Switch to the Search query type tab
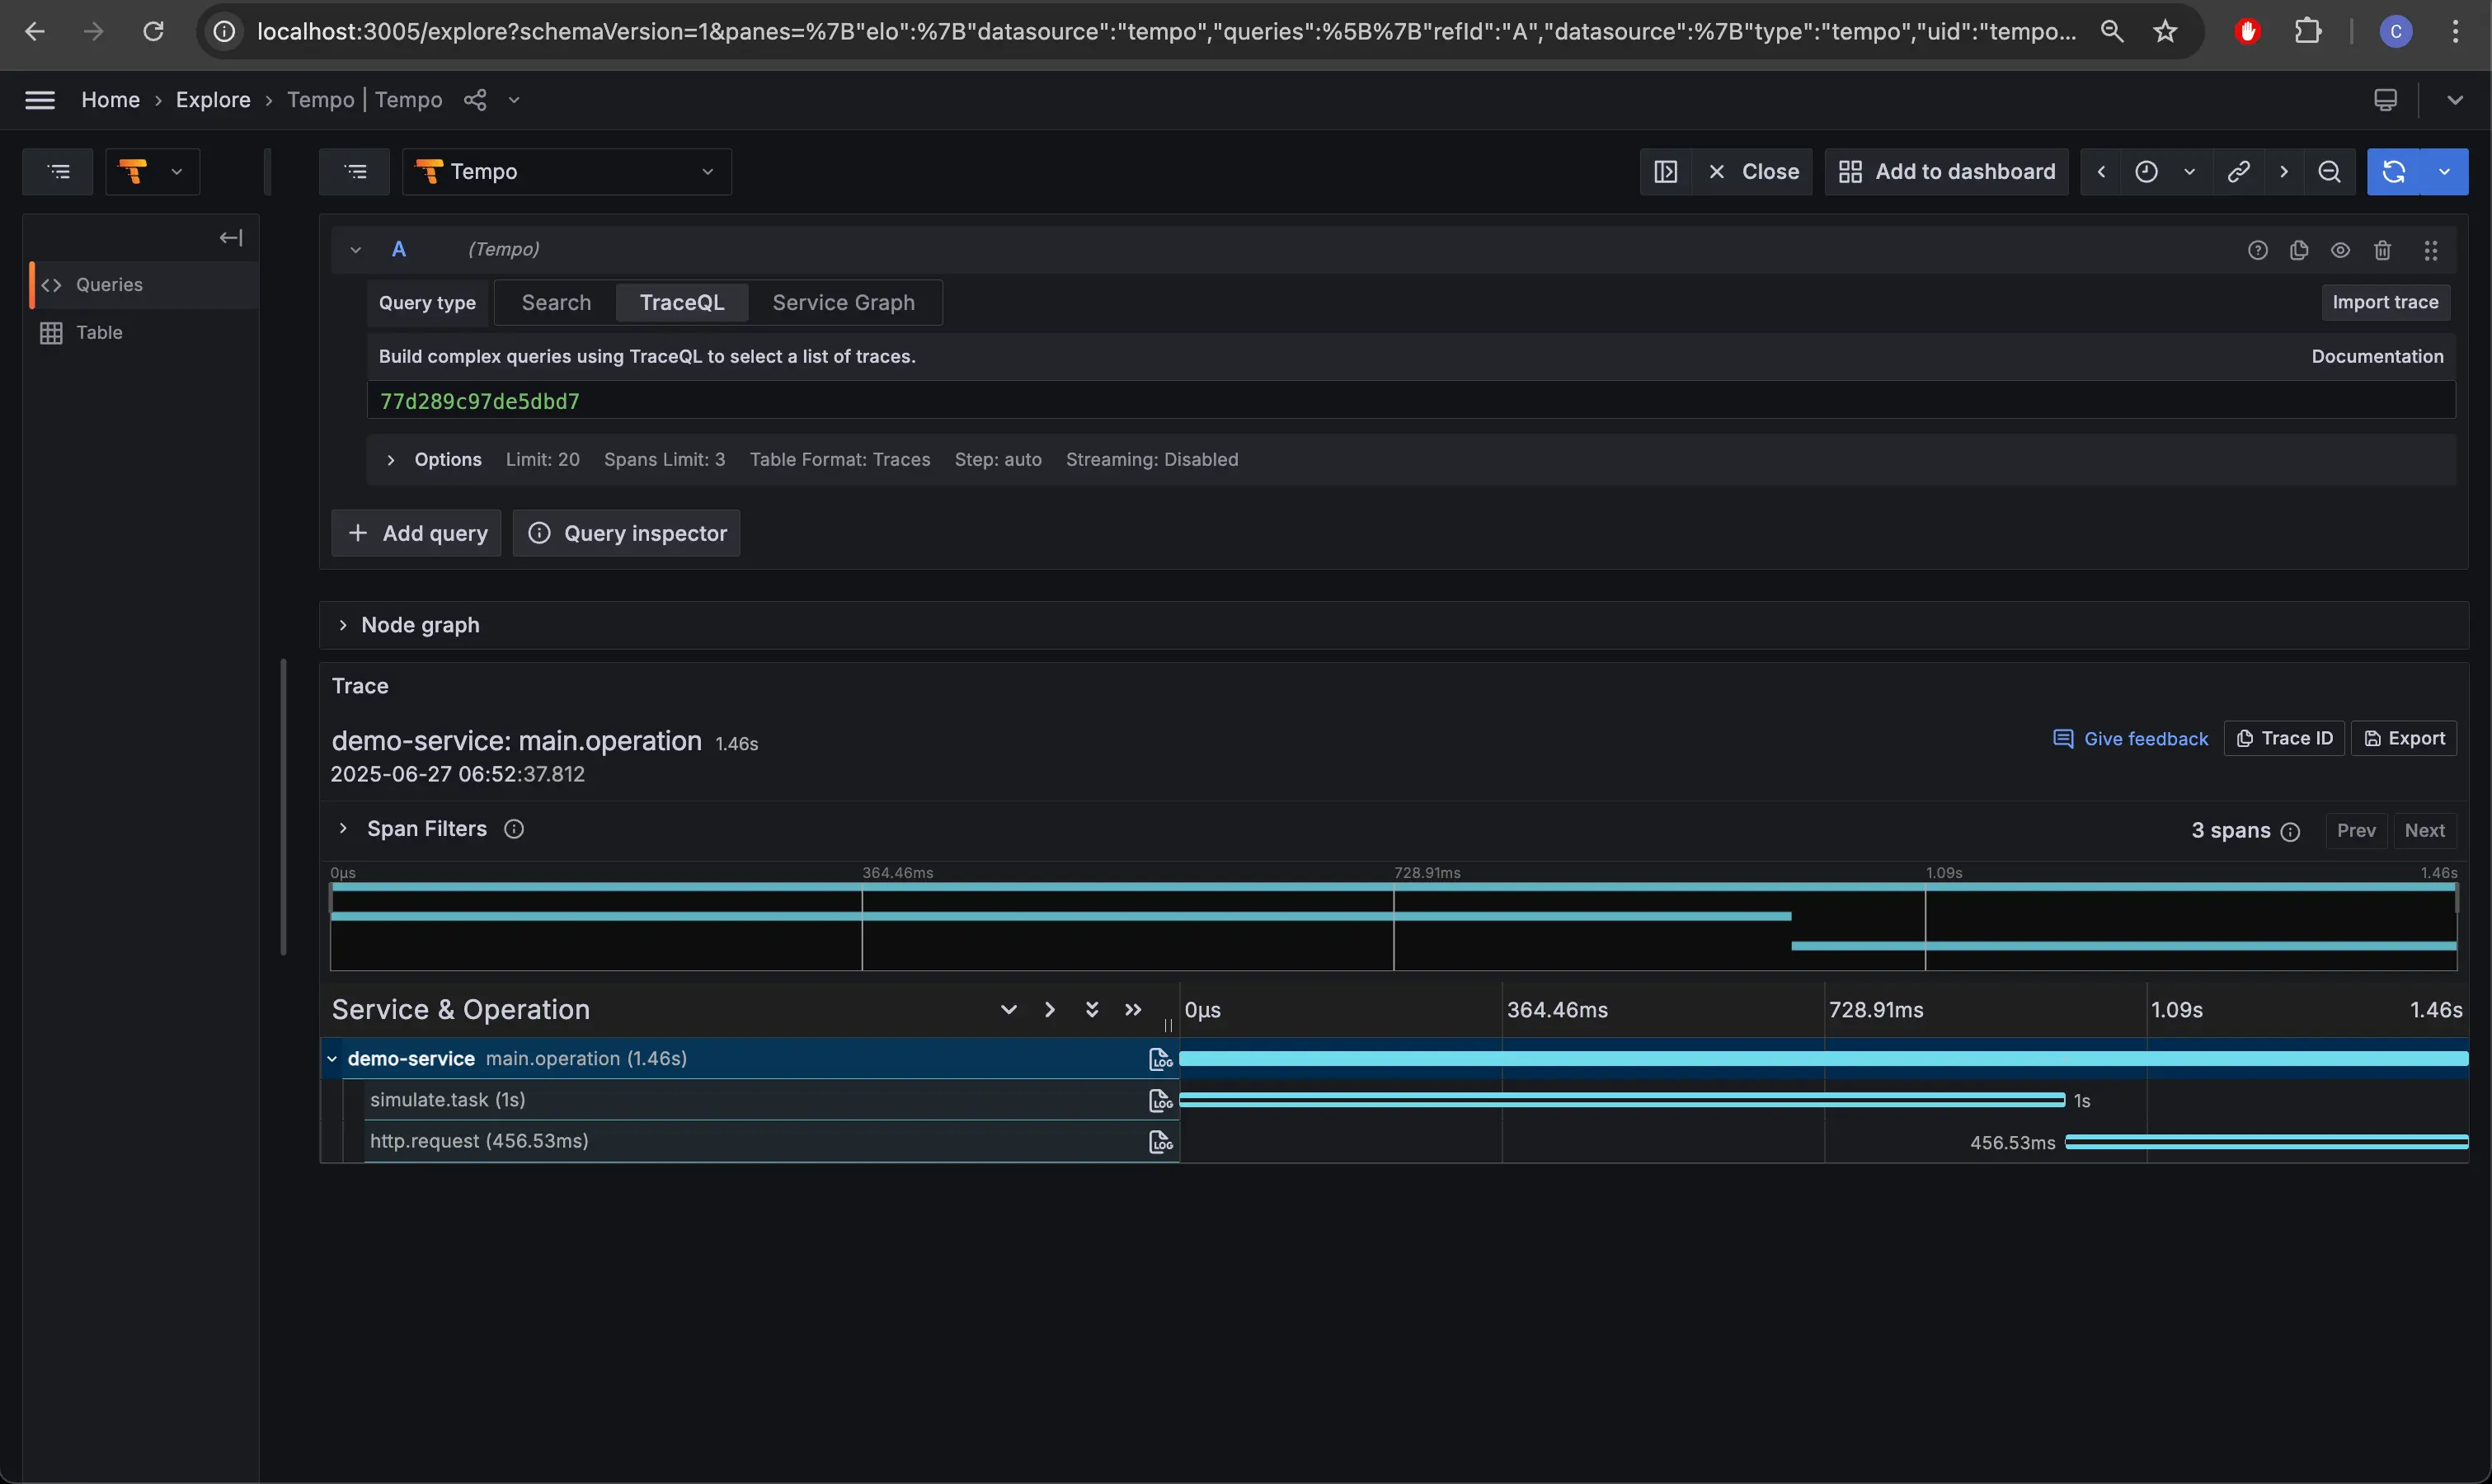This screenshot has width=2492, height=1484. tap(555, 302)
